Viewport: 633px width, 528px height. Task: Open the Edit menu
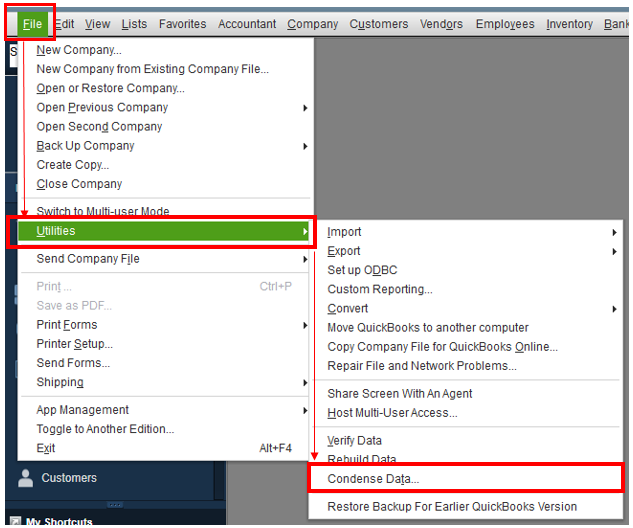click(x=64, y=24)
